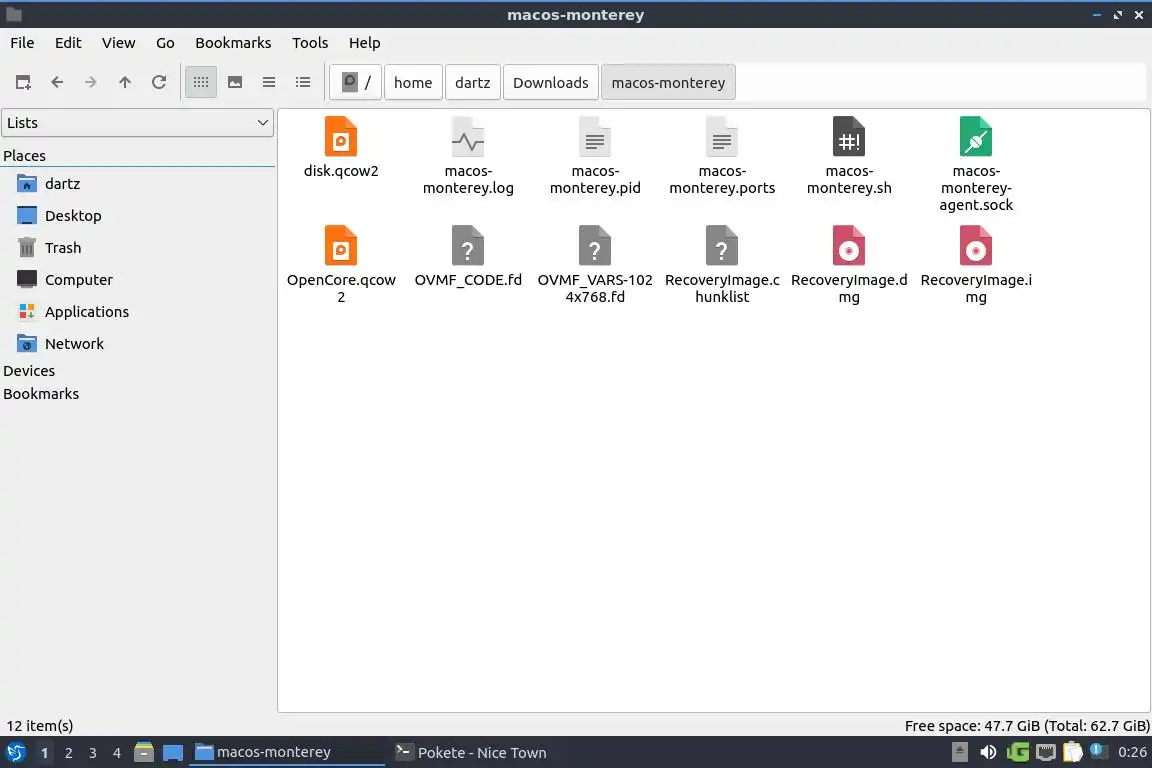
Task: Click macos-monterey path button
Action: [668, 82]
